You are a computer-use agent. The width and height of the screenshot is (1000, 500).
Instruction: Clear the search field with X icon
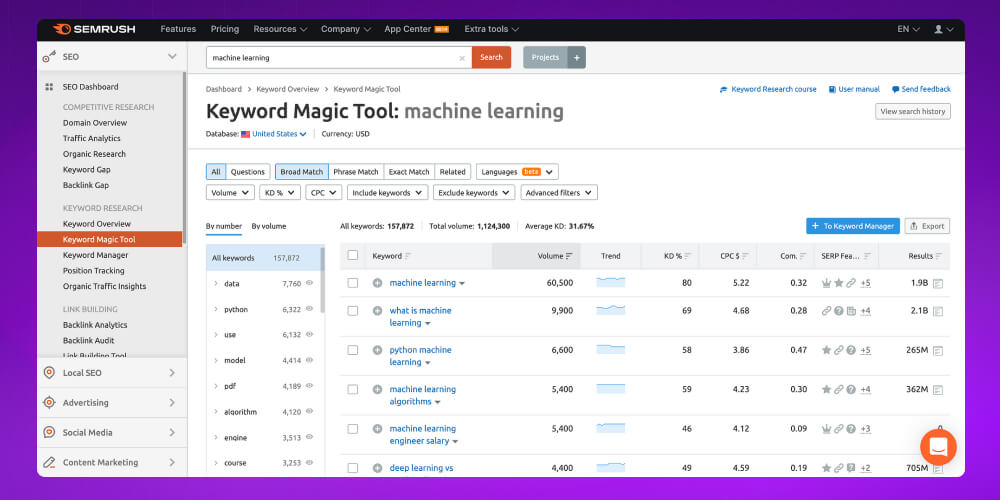[462, 58]
